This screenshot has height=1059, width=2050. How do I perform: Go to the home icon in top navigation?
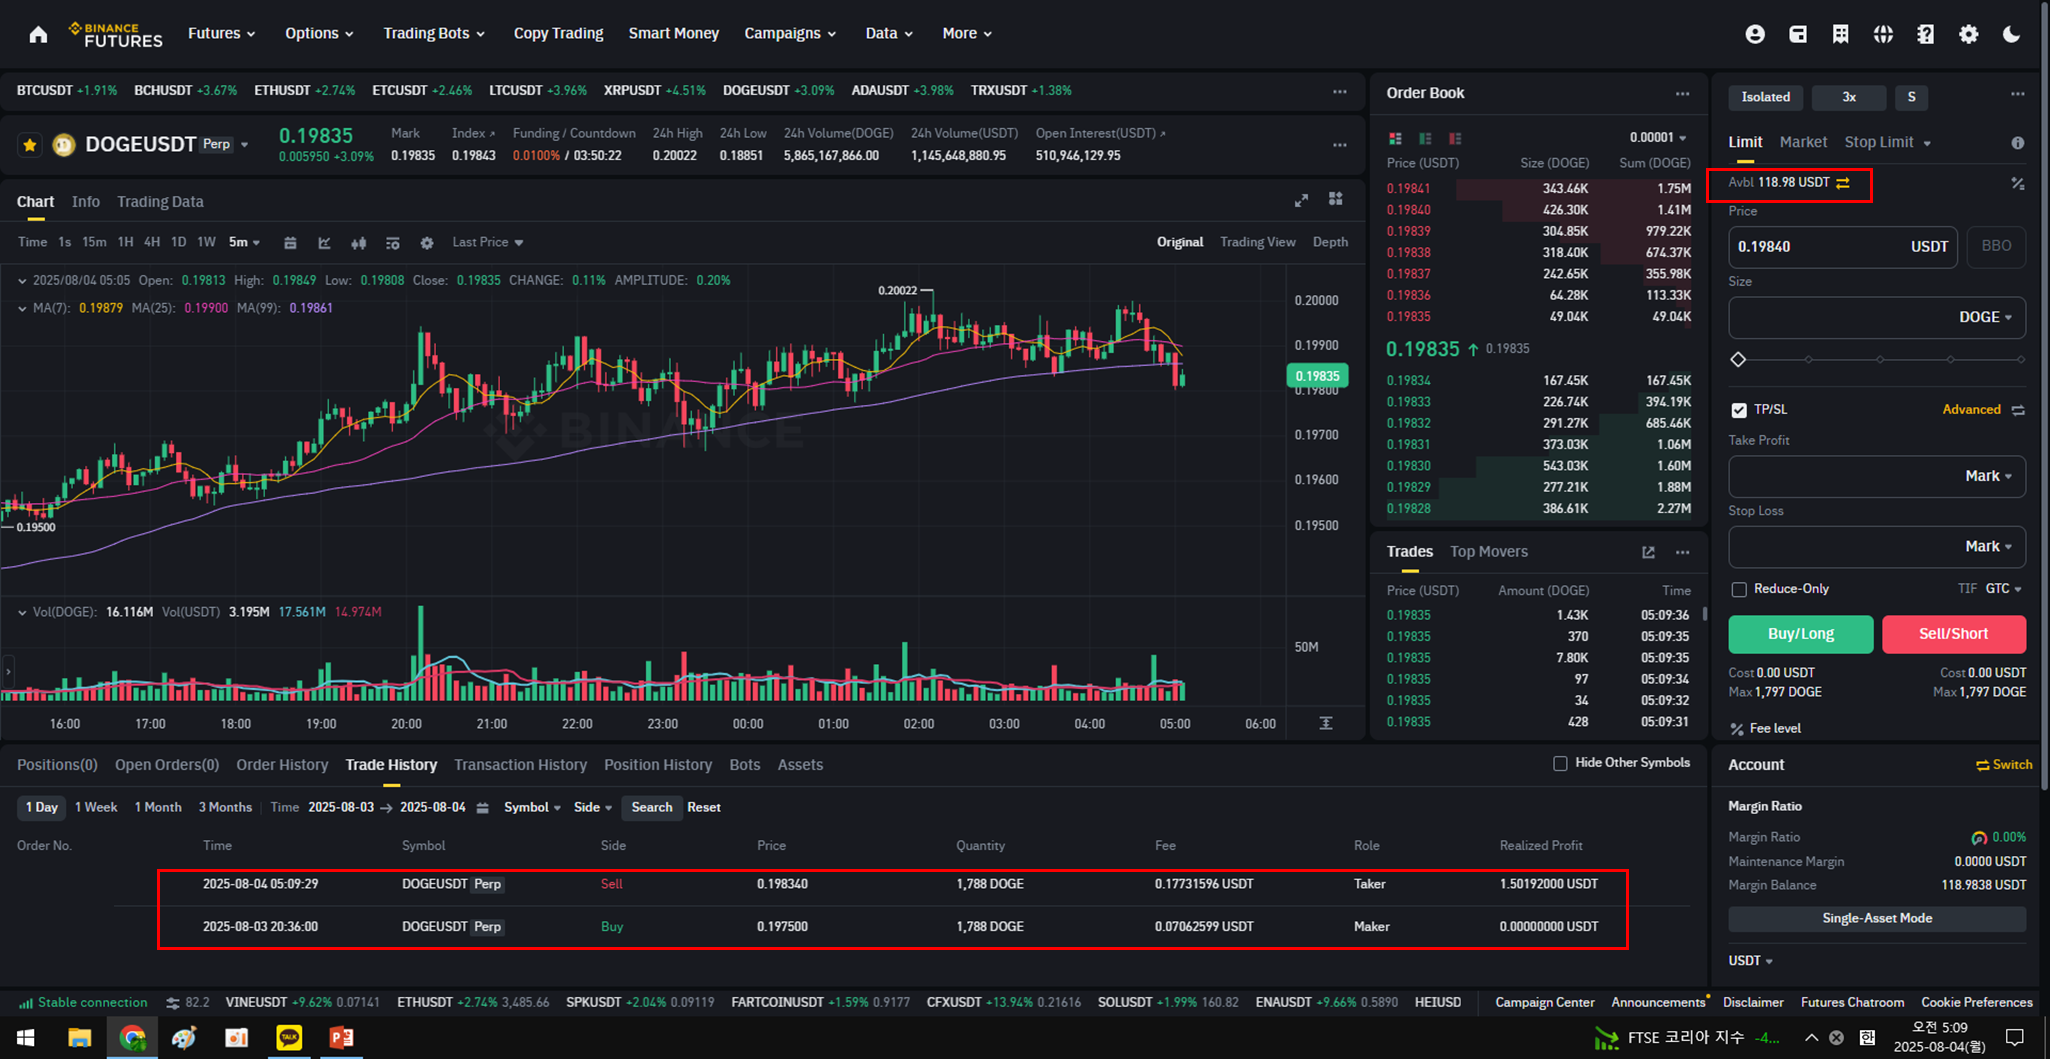(x=38, y=34)
